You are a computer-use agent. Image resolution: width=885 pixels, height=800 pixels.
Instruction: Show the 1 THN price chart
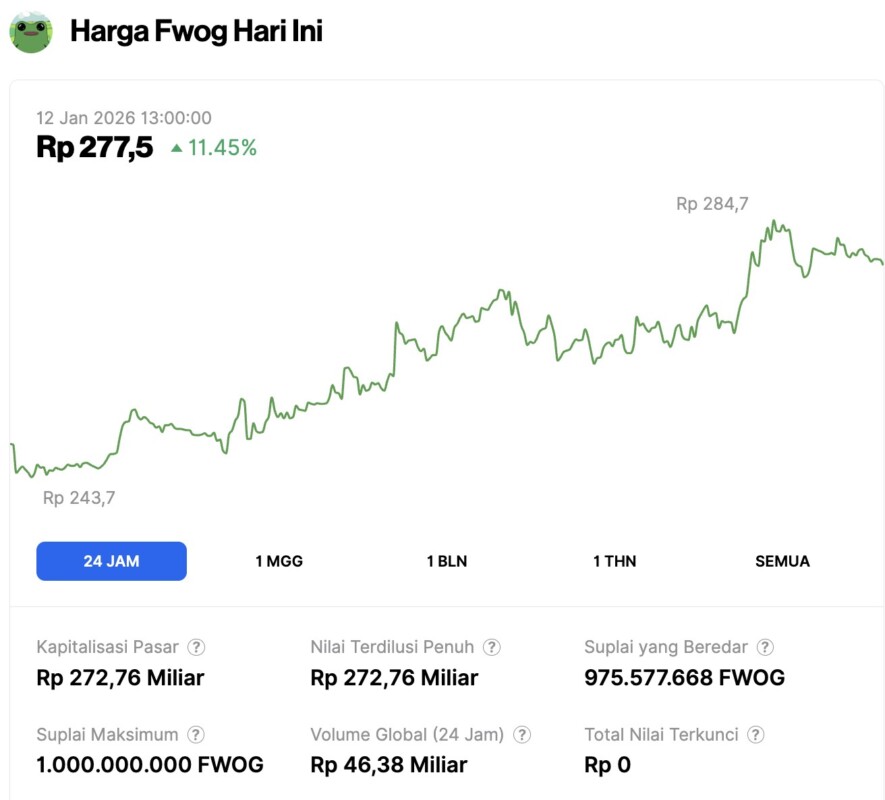(614, 561)
